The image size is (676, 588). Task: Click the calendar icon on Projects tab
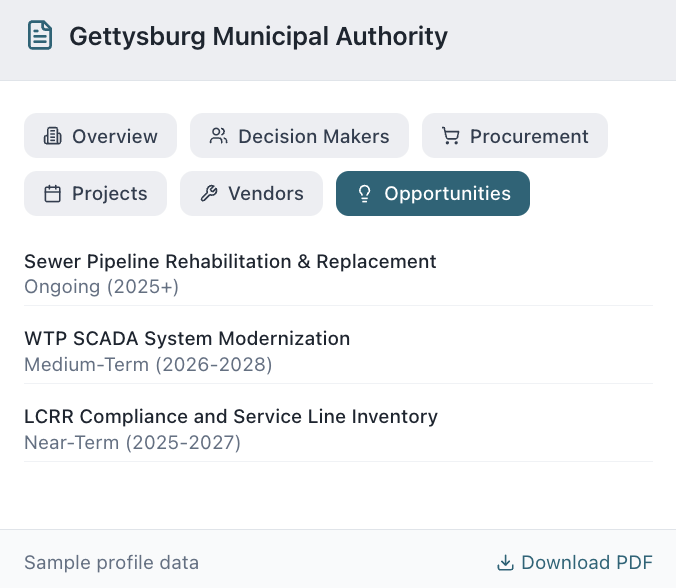tap(52, 194)
